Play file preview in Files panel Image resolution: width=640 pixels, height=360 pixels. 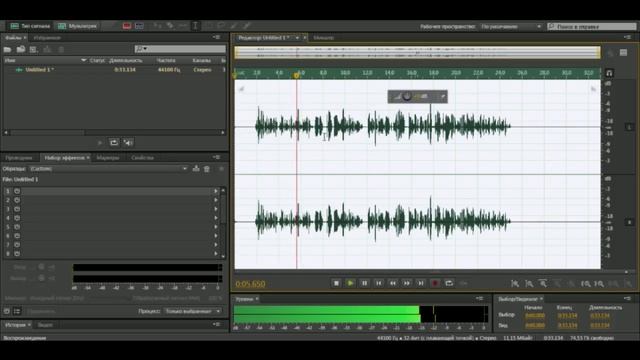(x=100, y=142)
